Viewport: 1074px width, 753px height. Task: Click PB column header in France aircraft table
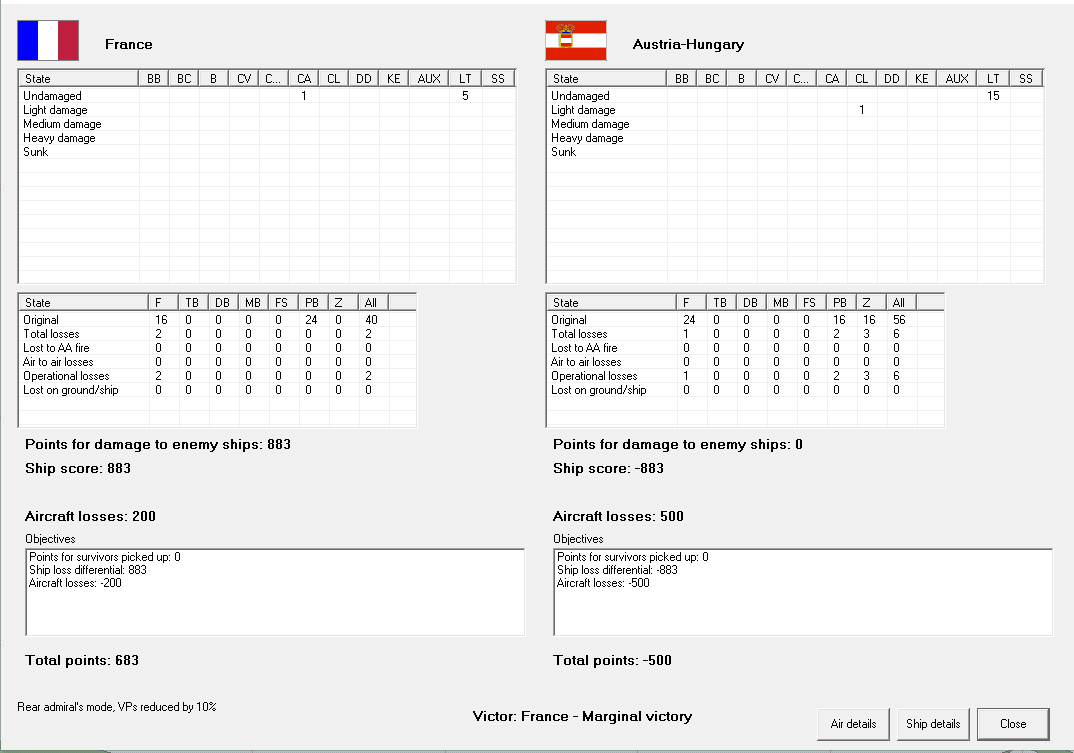click(309, 302)
